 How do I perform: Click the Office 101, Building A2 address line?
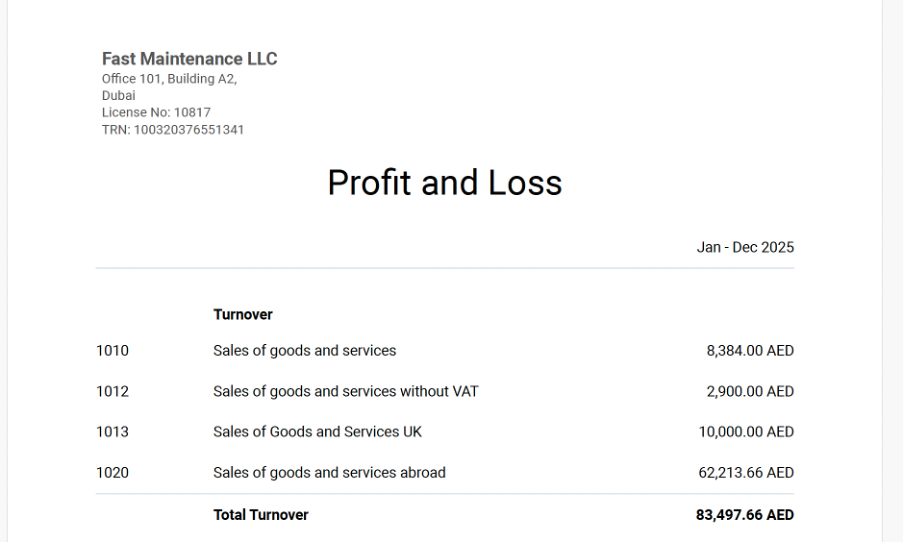tap(169, 79)
